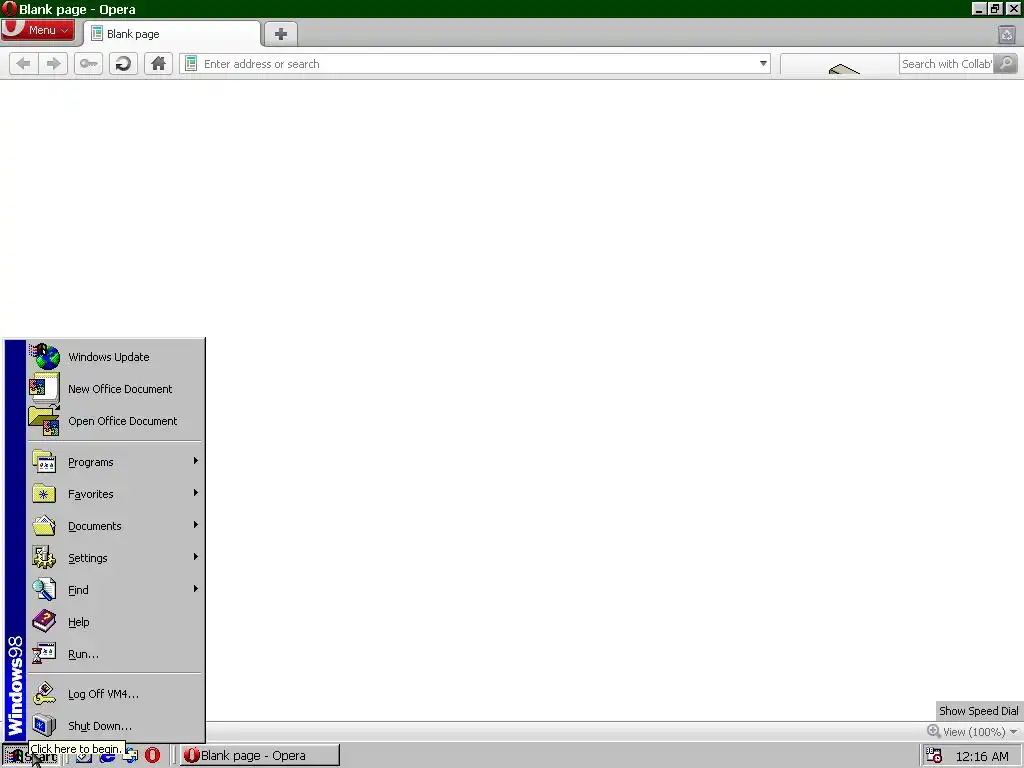The width and height of the screenshot is (1024, 768).
Task: Go to the Home page icon
Action: (x=158, y=64)
